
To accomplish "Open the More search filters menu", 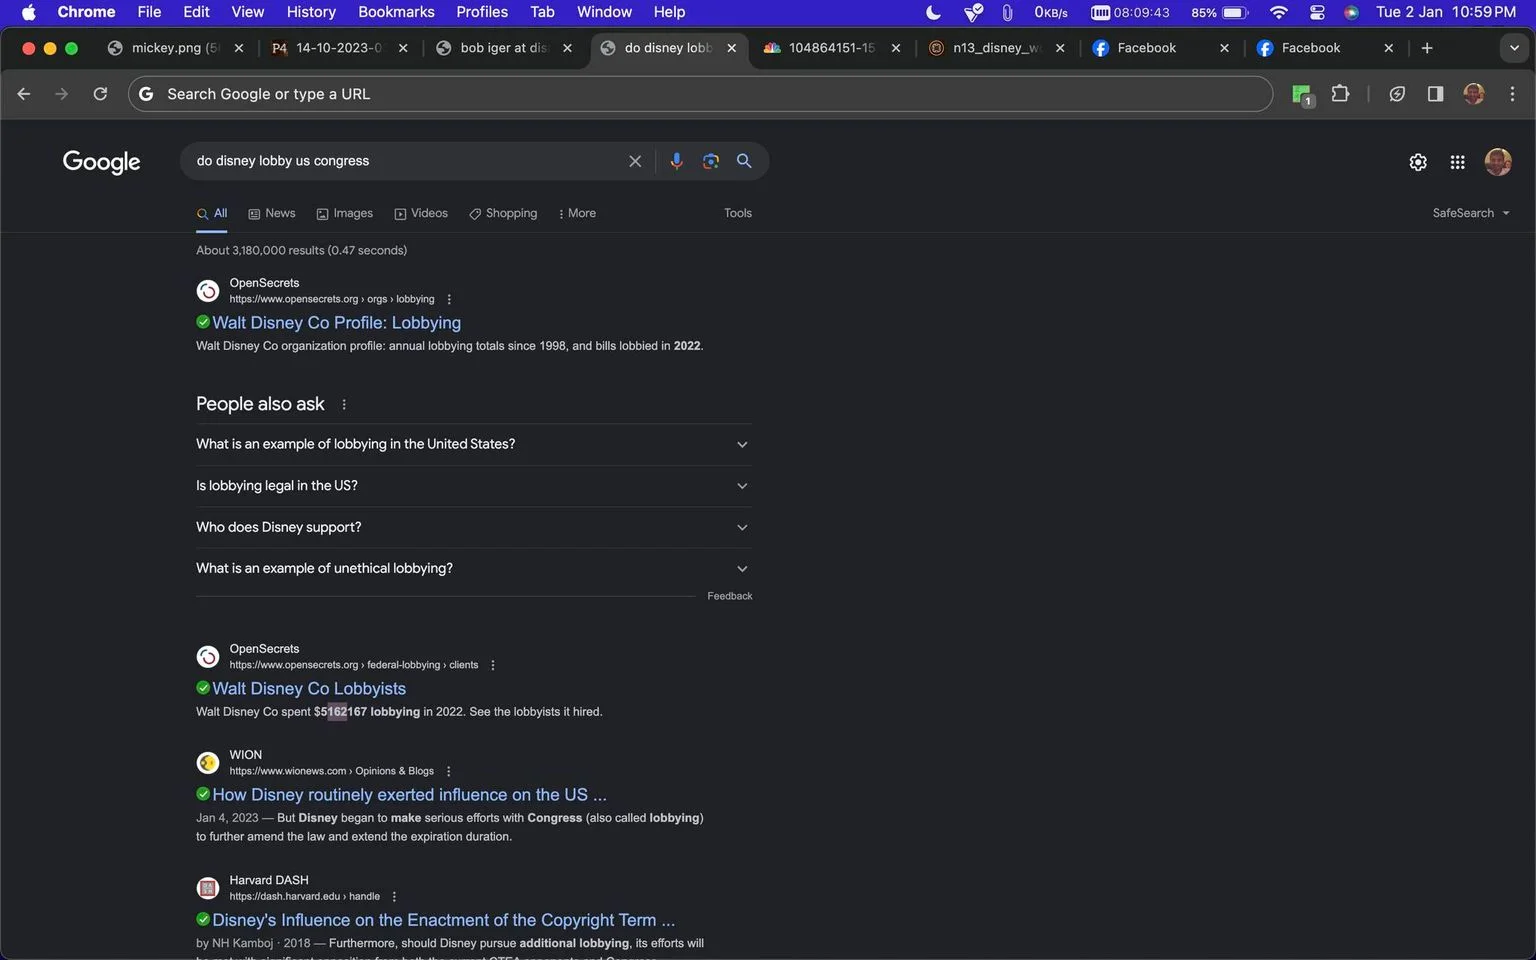I will click(x=577, y=213).
